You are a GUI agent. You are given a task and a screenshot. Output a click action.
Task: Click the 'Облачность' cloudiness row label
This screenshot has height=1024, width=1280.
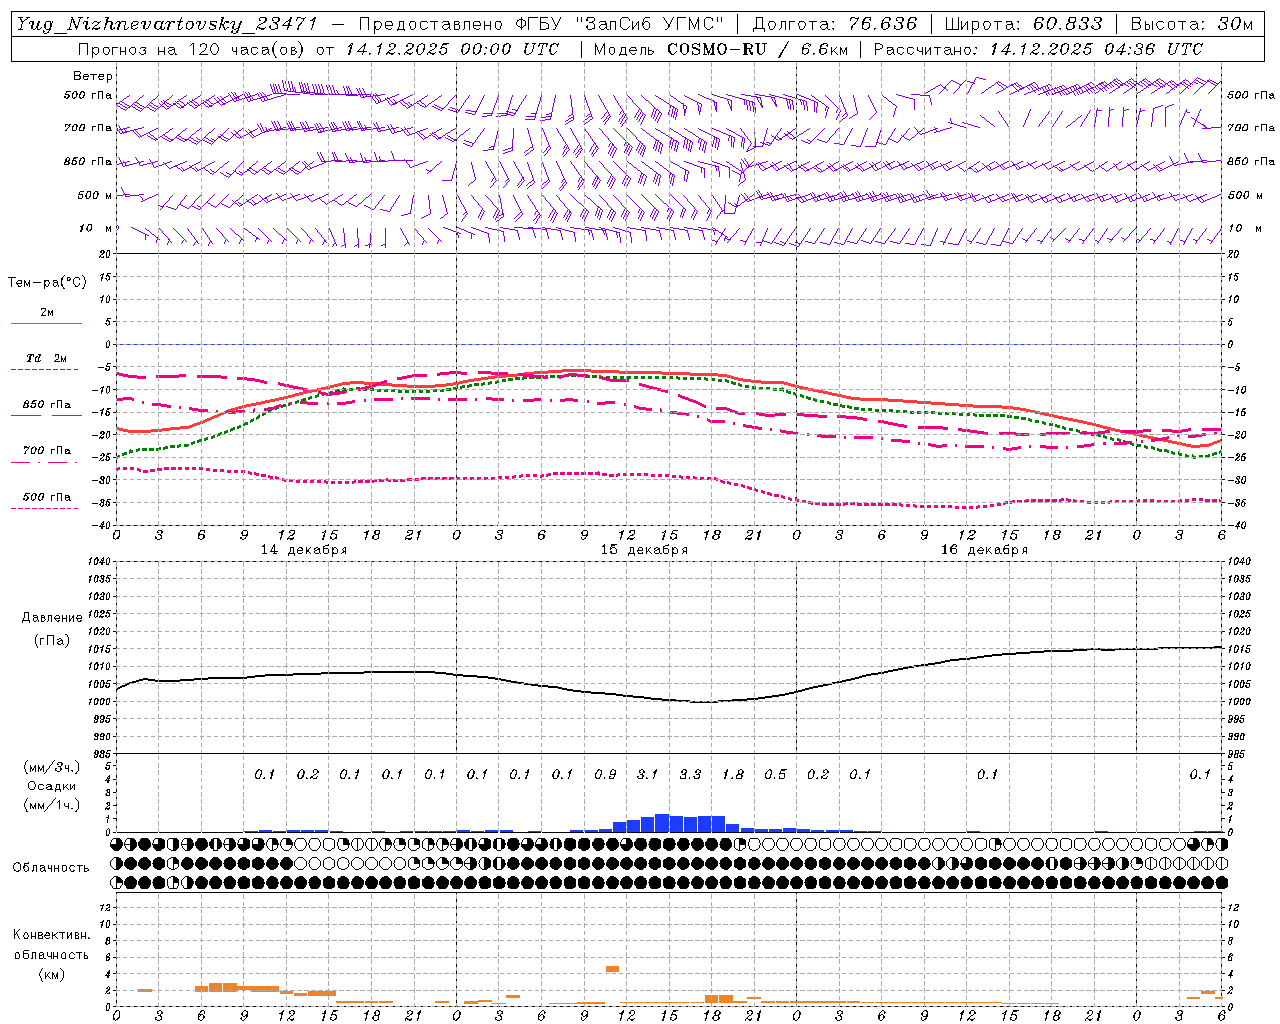click(x=51, y=868)
